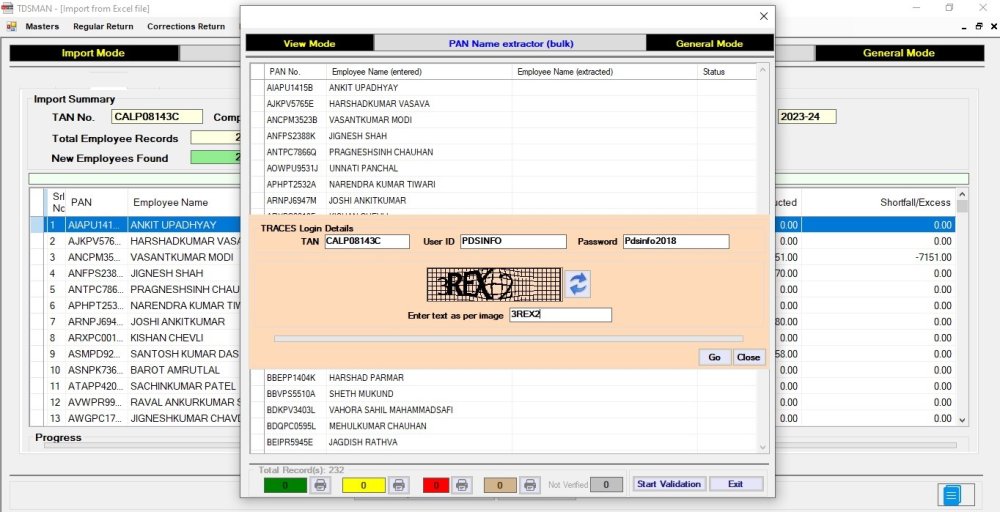Click the blue document icon in the main window

point(952,495)
